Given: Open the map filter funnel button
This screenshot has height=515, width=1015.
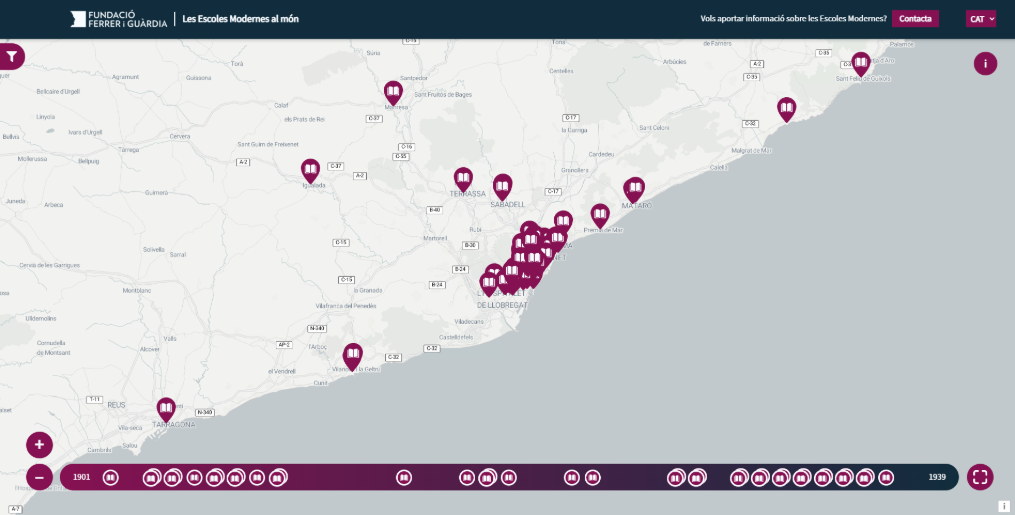Looking at the screenshot, I should tap(11, 57).
